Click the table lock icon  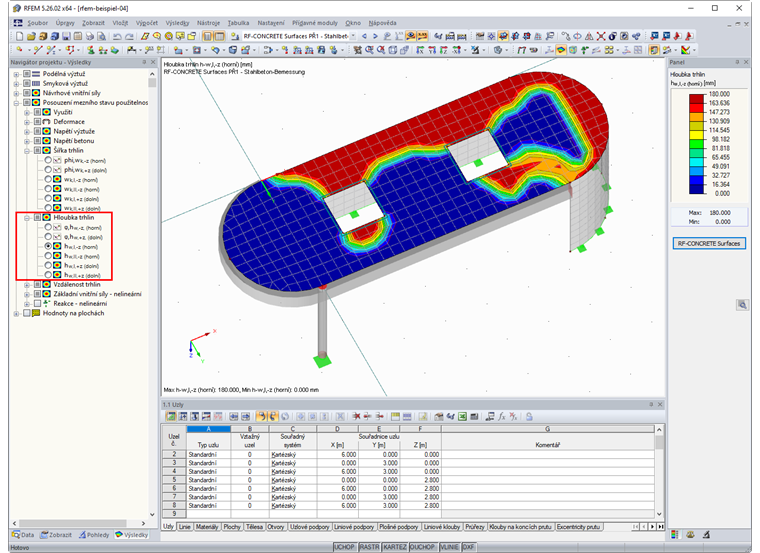[529, 416]
